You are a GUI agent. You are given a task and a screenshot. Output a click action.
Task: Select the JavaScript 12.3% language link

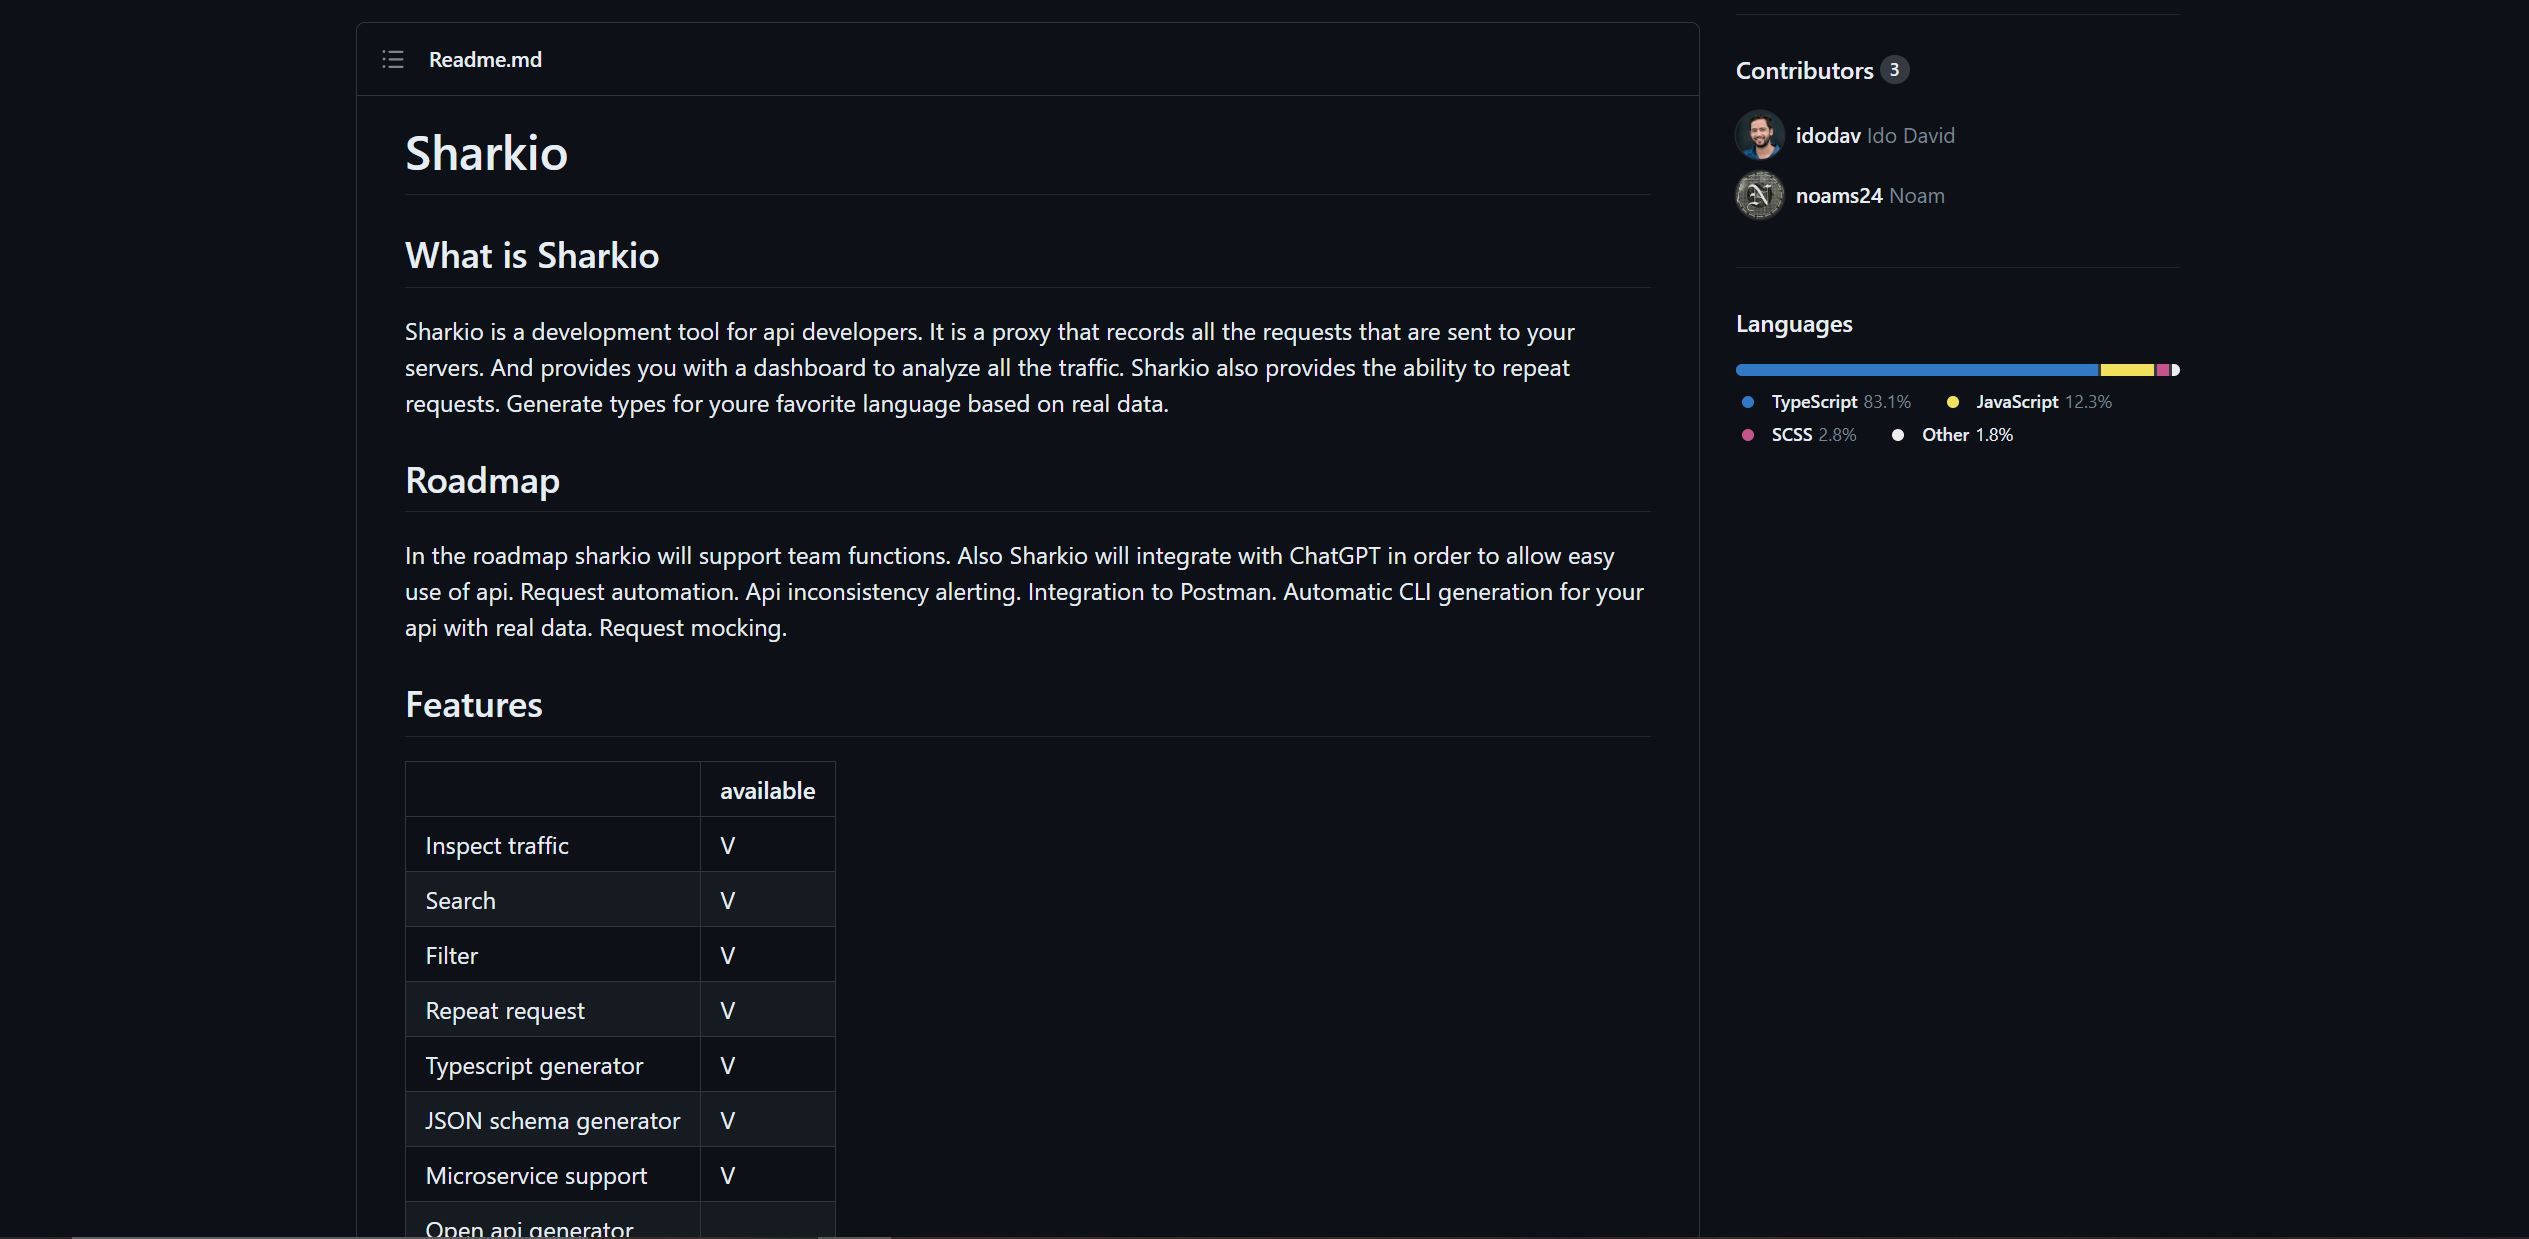coord(2043,402)
